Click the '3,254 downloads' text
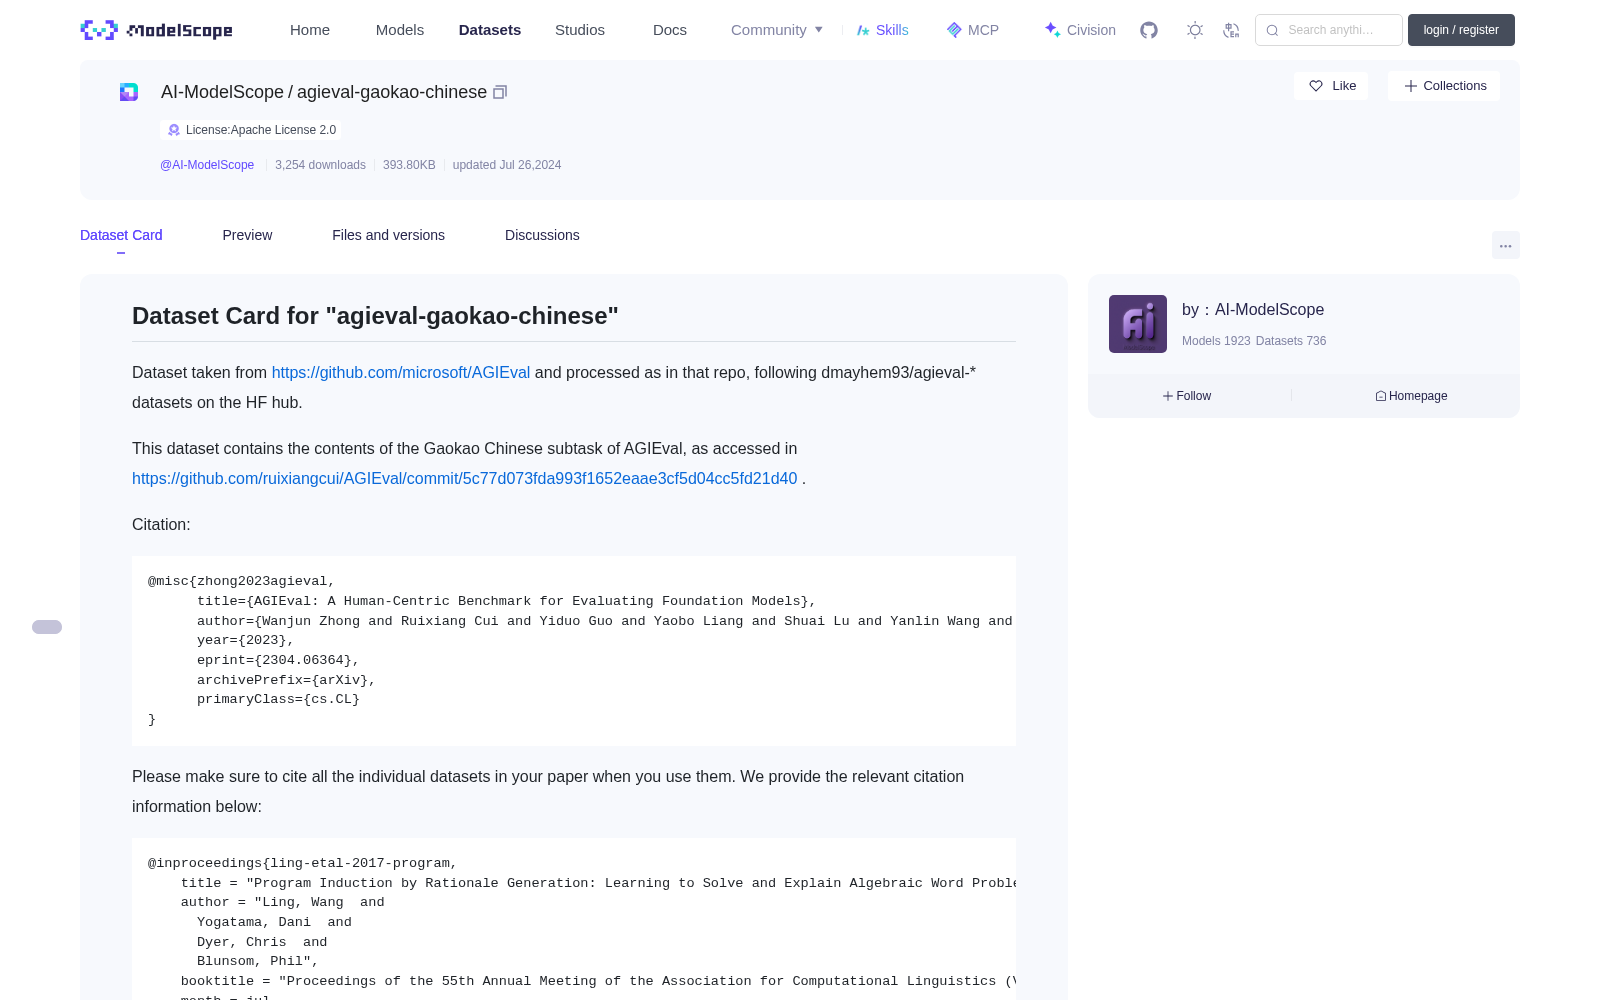This screenshot has height=1000, width=1600. point(321,165)
